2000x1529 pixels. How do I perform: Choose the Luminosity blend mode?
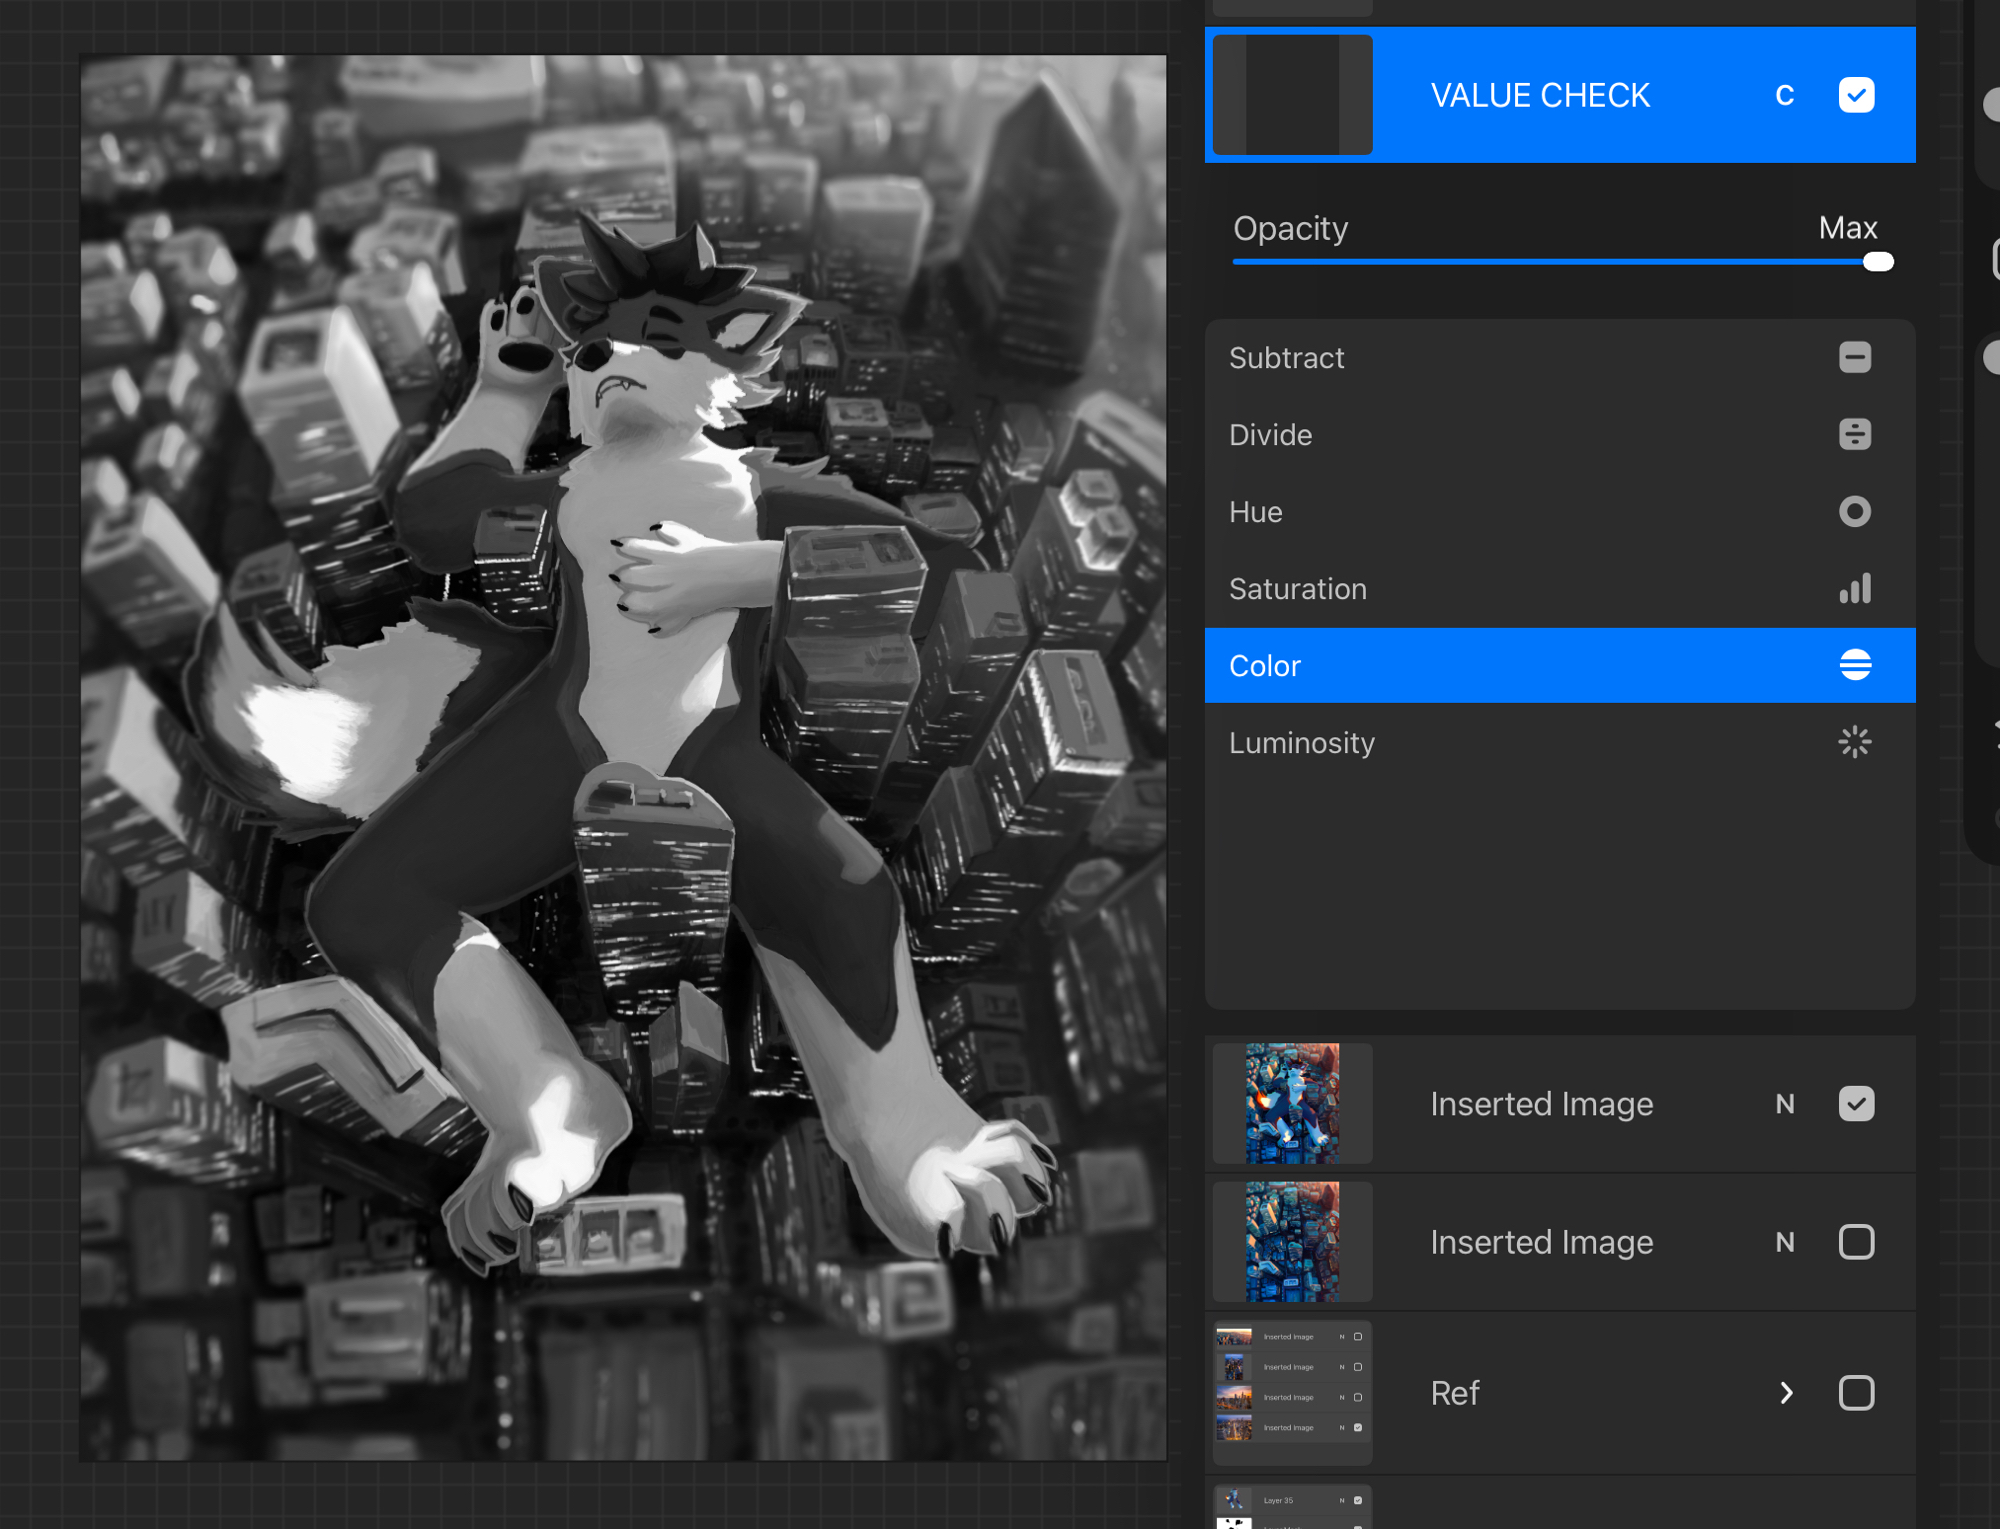pyautogui.click(x=1301, y=742)
